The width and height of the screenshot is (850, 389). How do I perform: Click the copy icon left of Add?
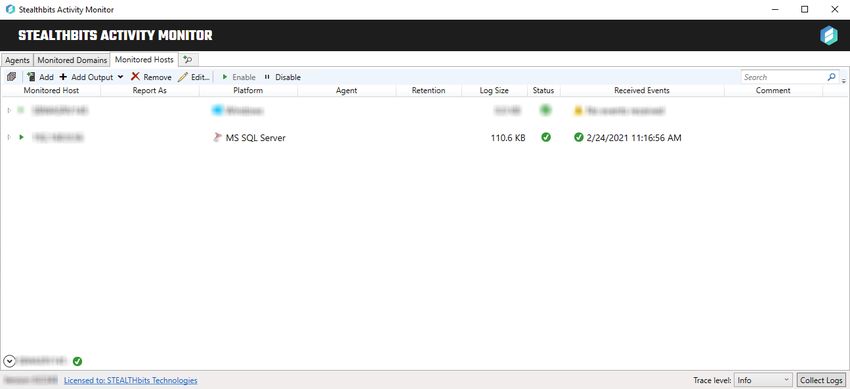pos(11,77)
